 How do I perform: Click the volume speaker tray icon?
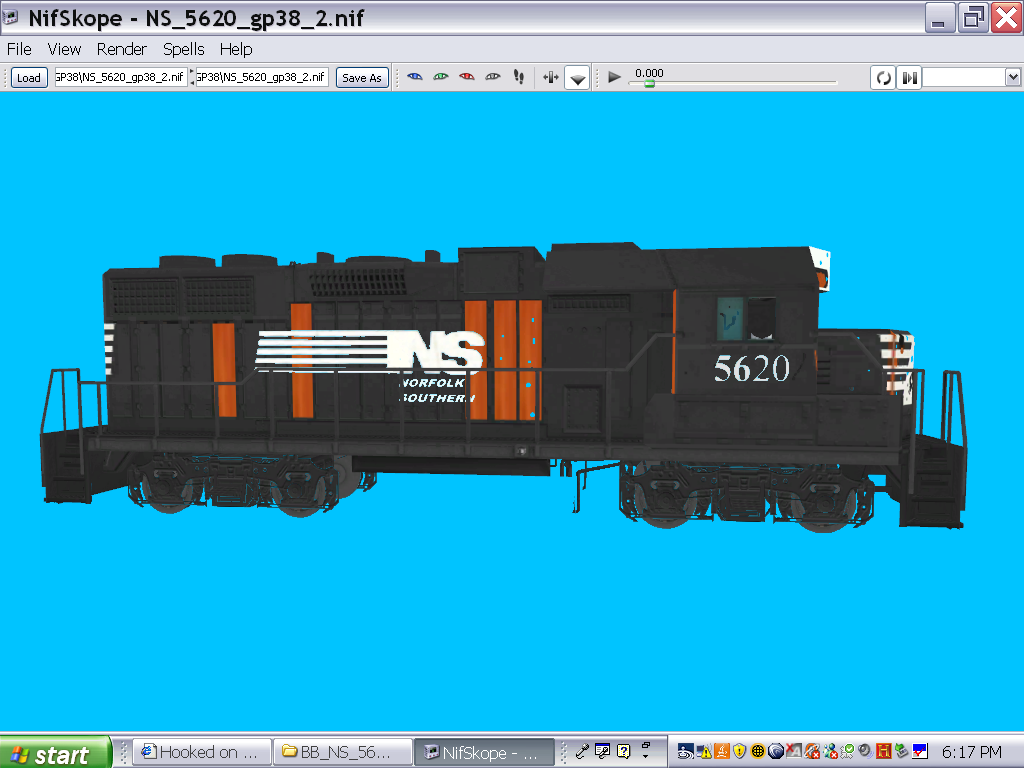[x=866, y=751]
